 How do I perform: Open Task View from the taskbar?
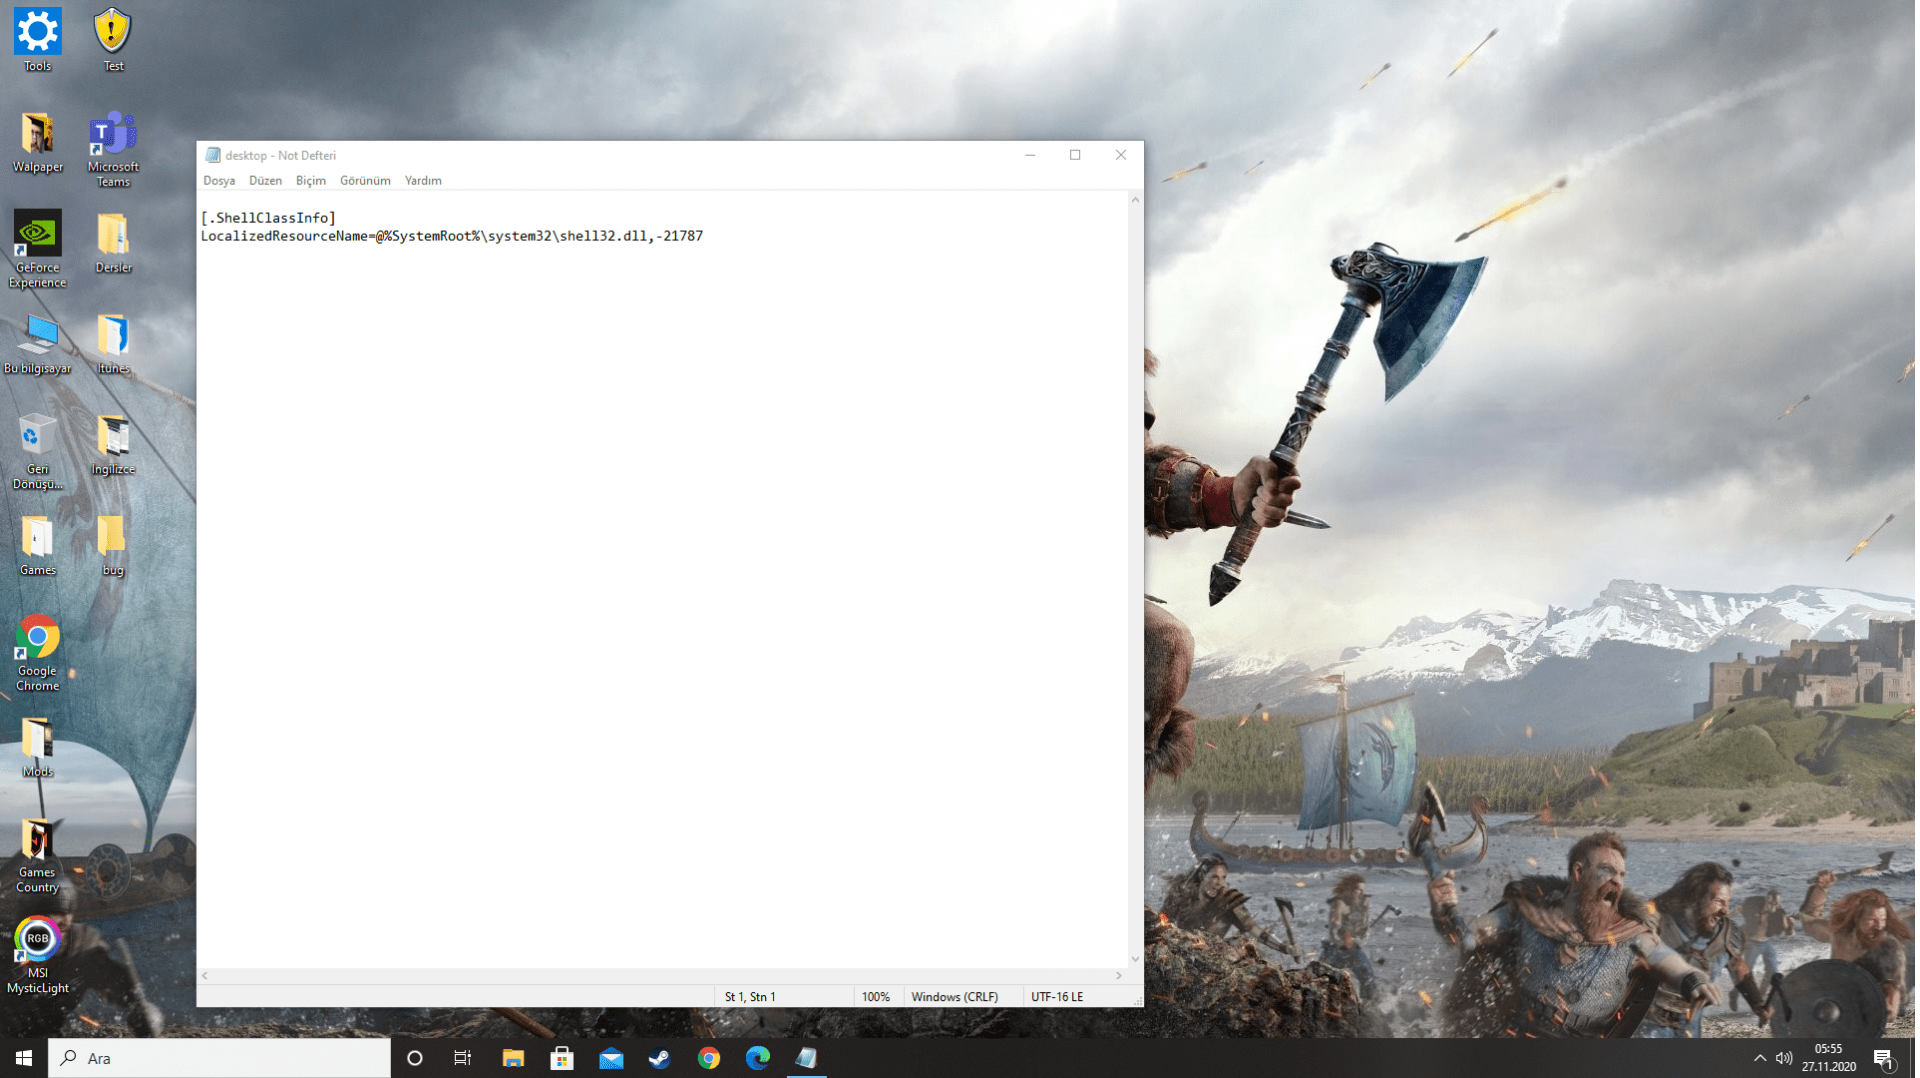point(463,1058)
